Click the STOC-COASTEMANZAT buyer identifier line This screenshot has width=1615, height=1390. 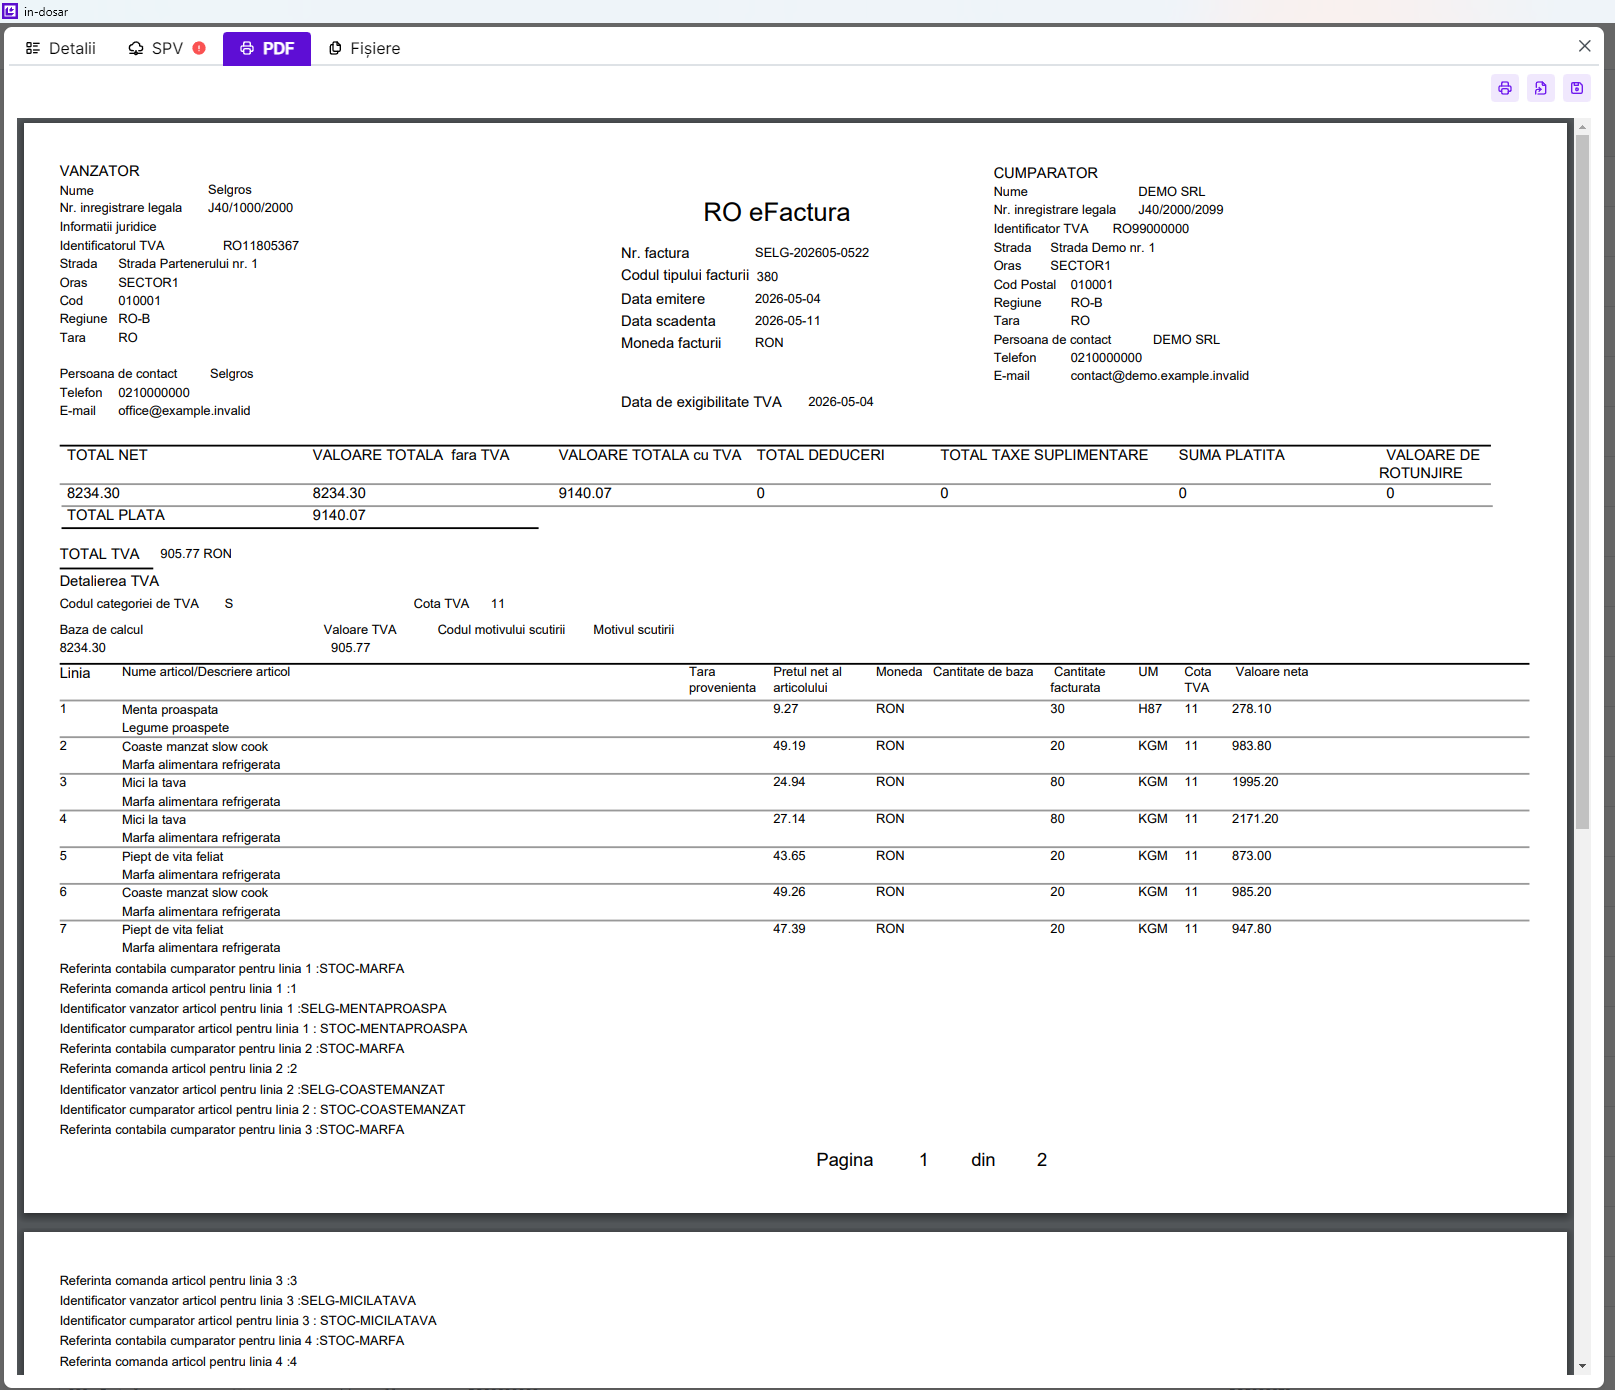point(263,1110)
